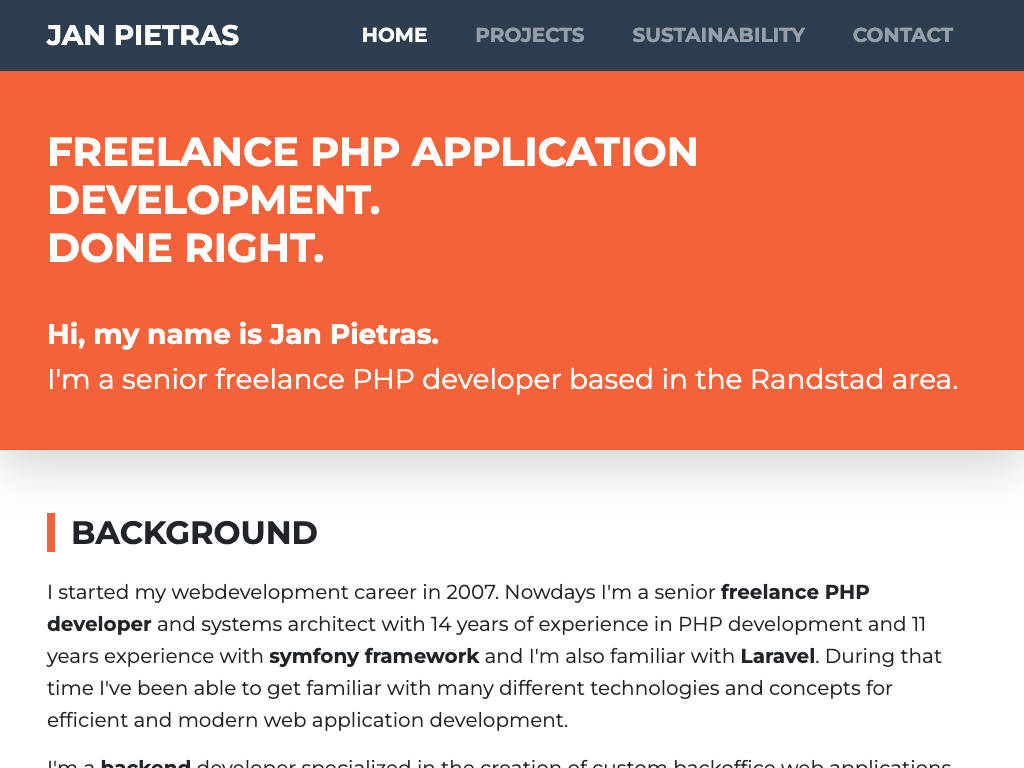Click the 'FREELANCE PHP APPLICATION' headline line

click(x=372, y=153)
